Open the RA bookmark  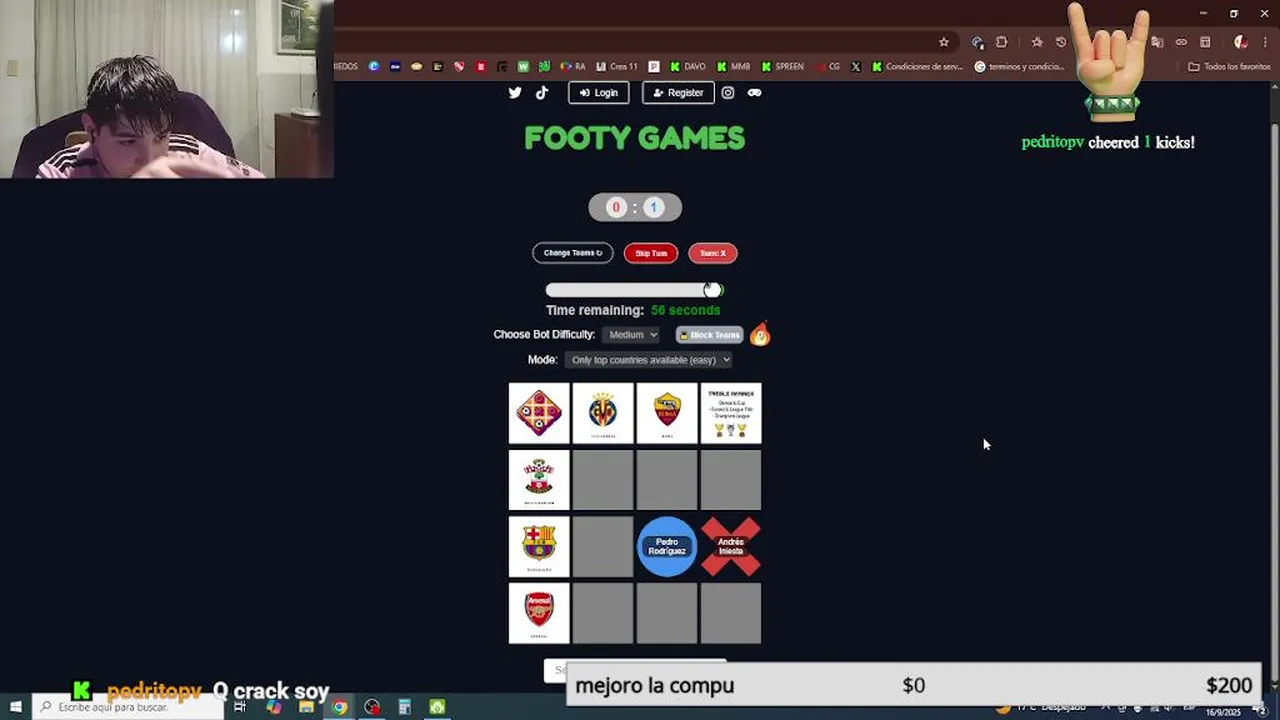pos(573,67)
